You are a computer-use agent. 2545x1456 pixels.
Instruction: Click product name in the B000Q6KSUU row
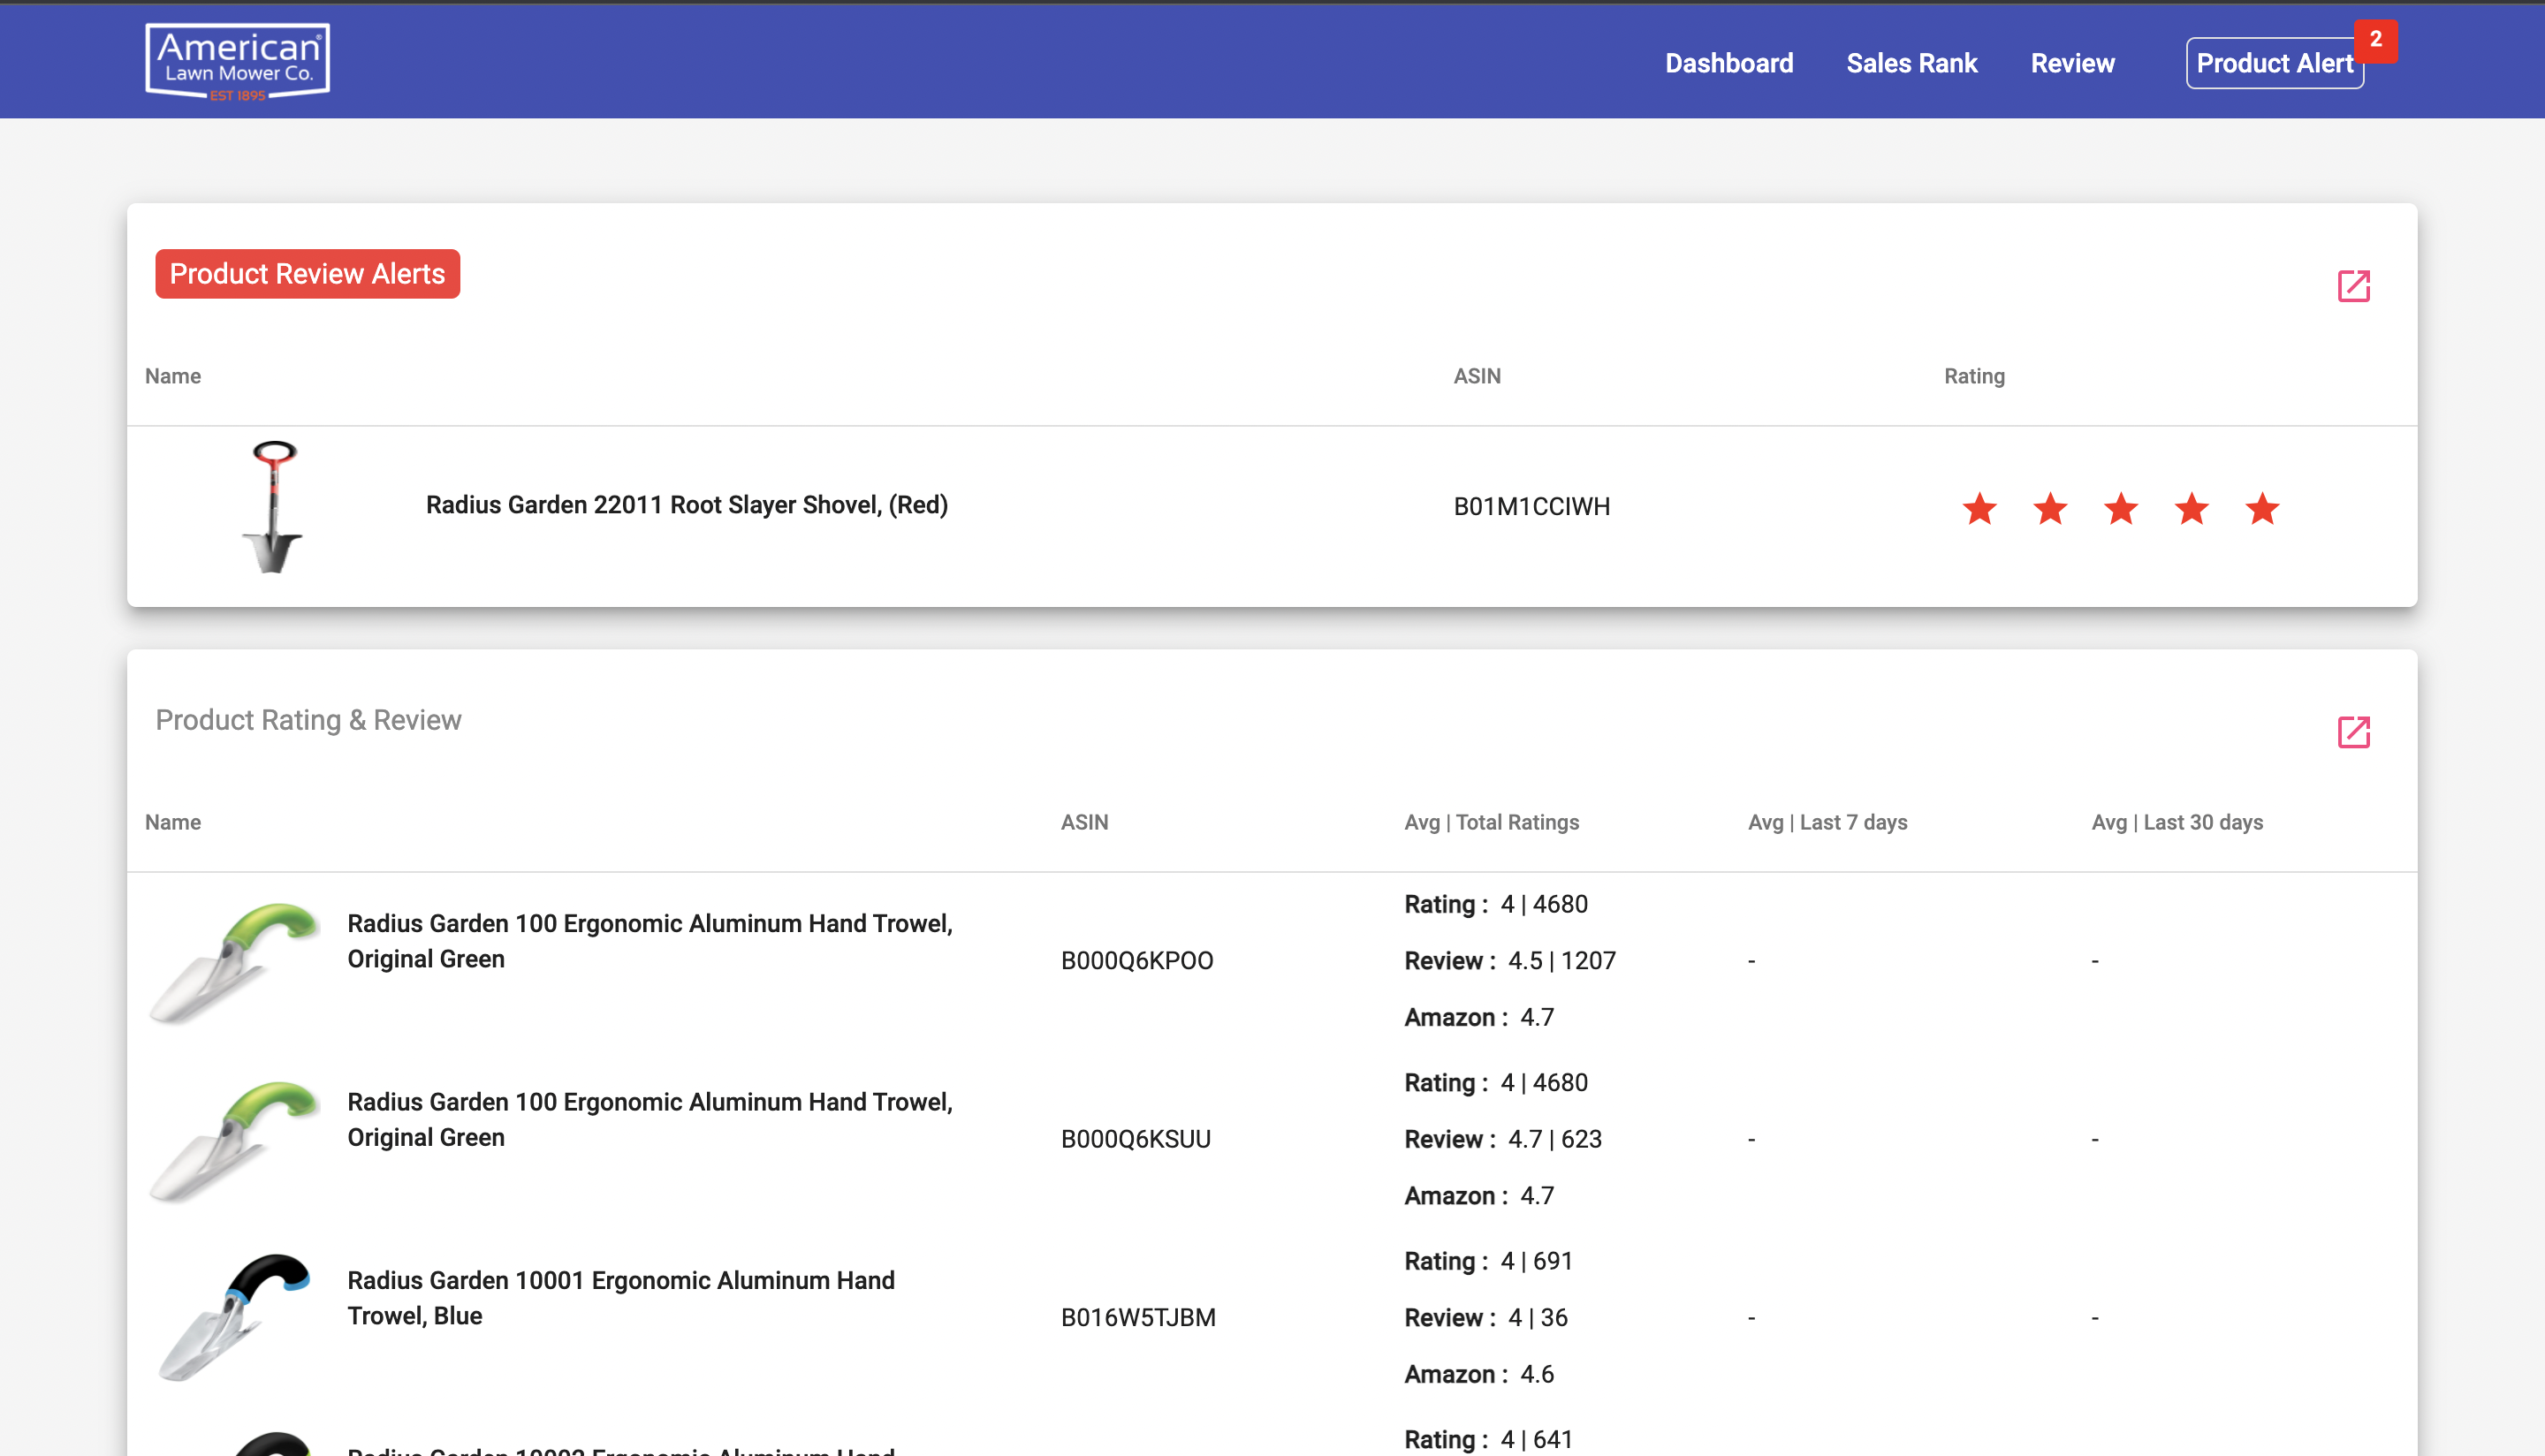[x=650, y=1120]
